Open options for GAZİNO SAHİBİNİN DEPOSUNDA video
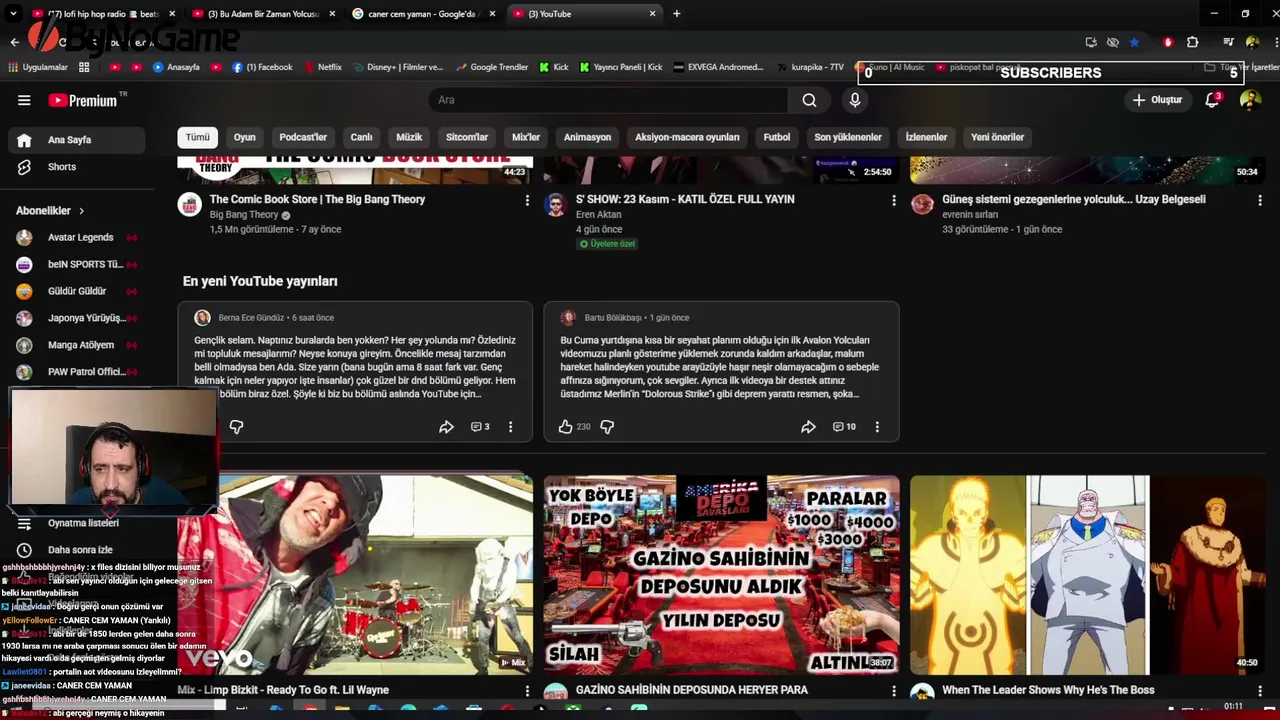 (893, 691)
